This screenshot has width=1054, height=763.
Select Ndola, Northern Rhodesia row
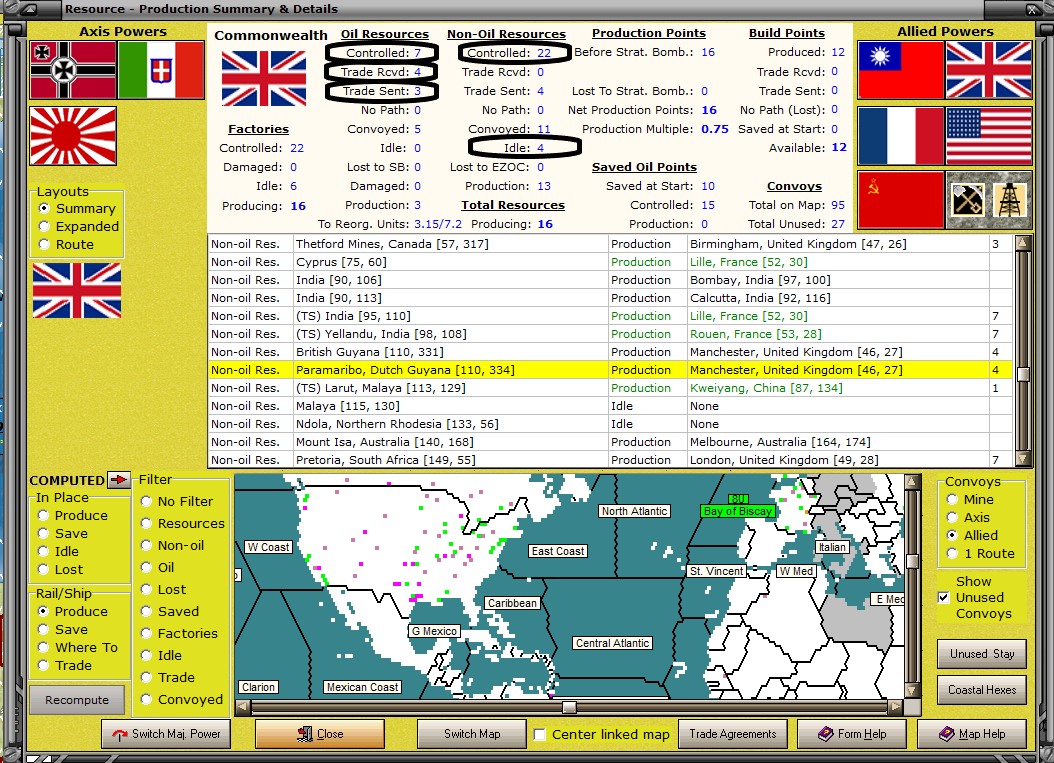[x=610, y=424]
